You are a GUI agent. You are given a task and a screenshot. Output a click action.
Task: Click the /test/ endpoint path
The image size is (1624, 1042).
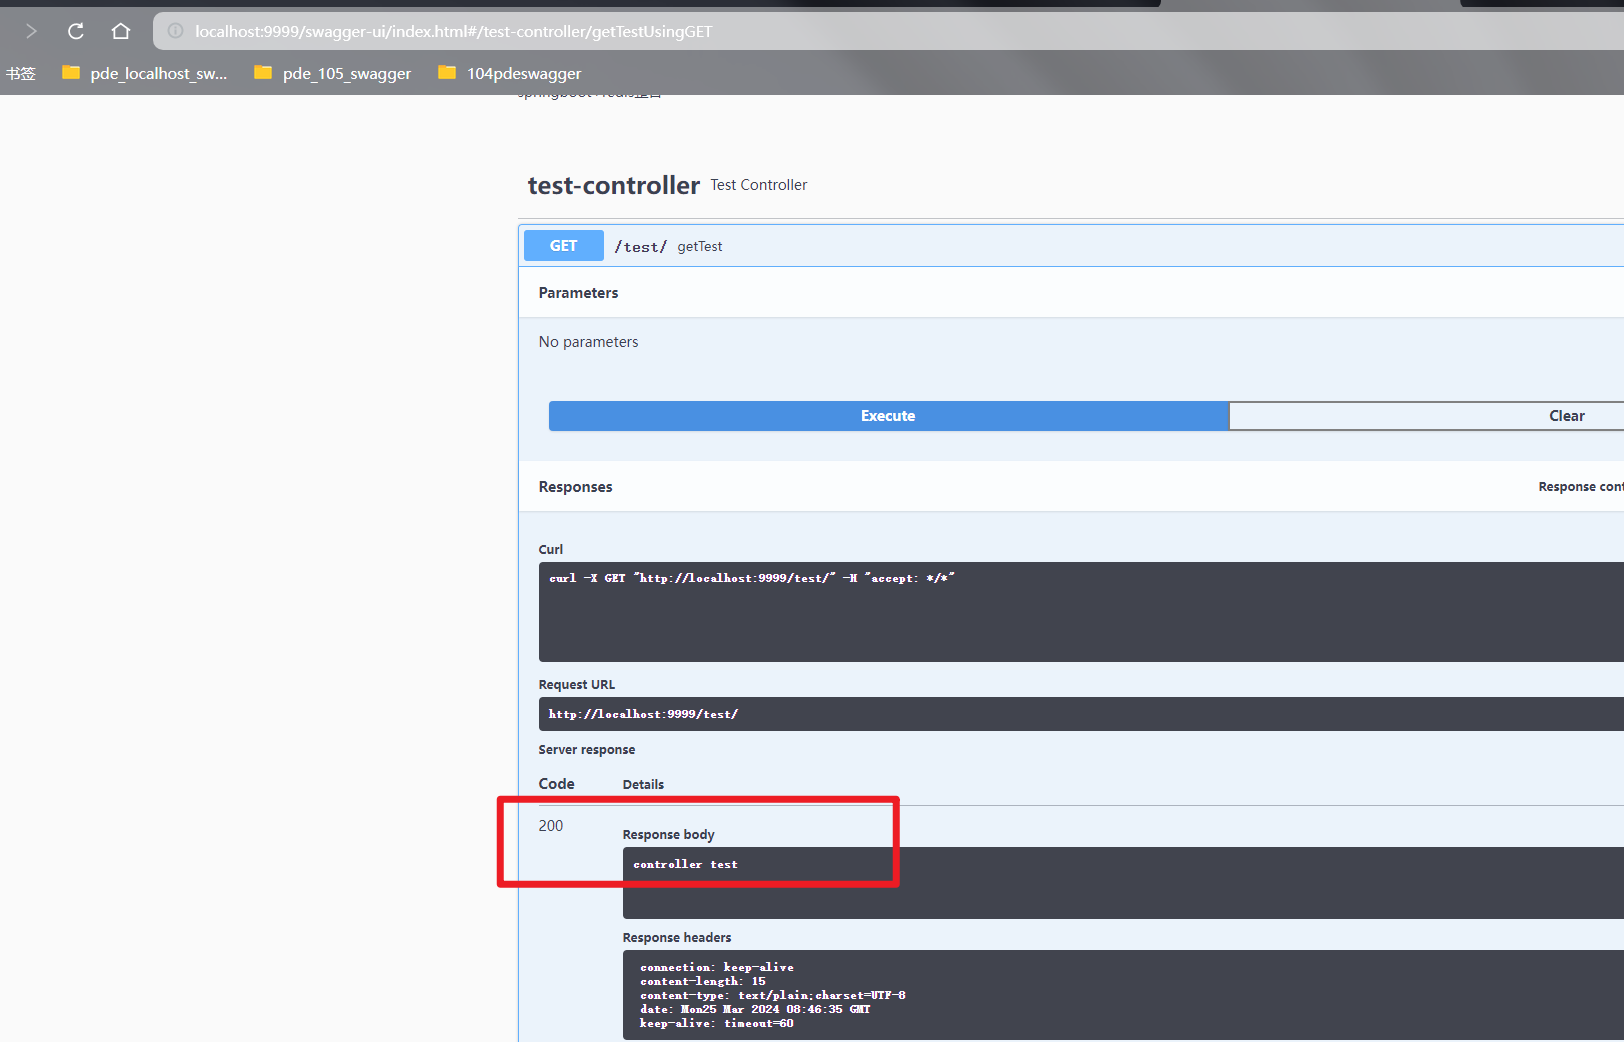tap(641, 246)
